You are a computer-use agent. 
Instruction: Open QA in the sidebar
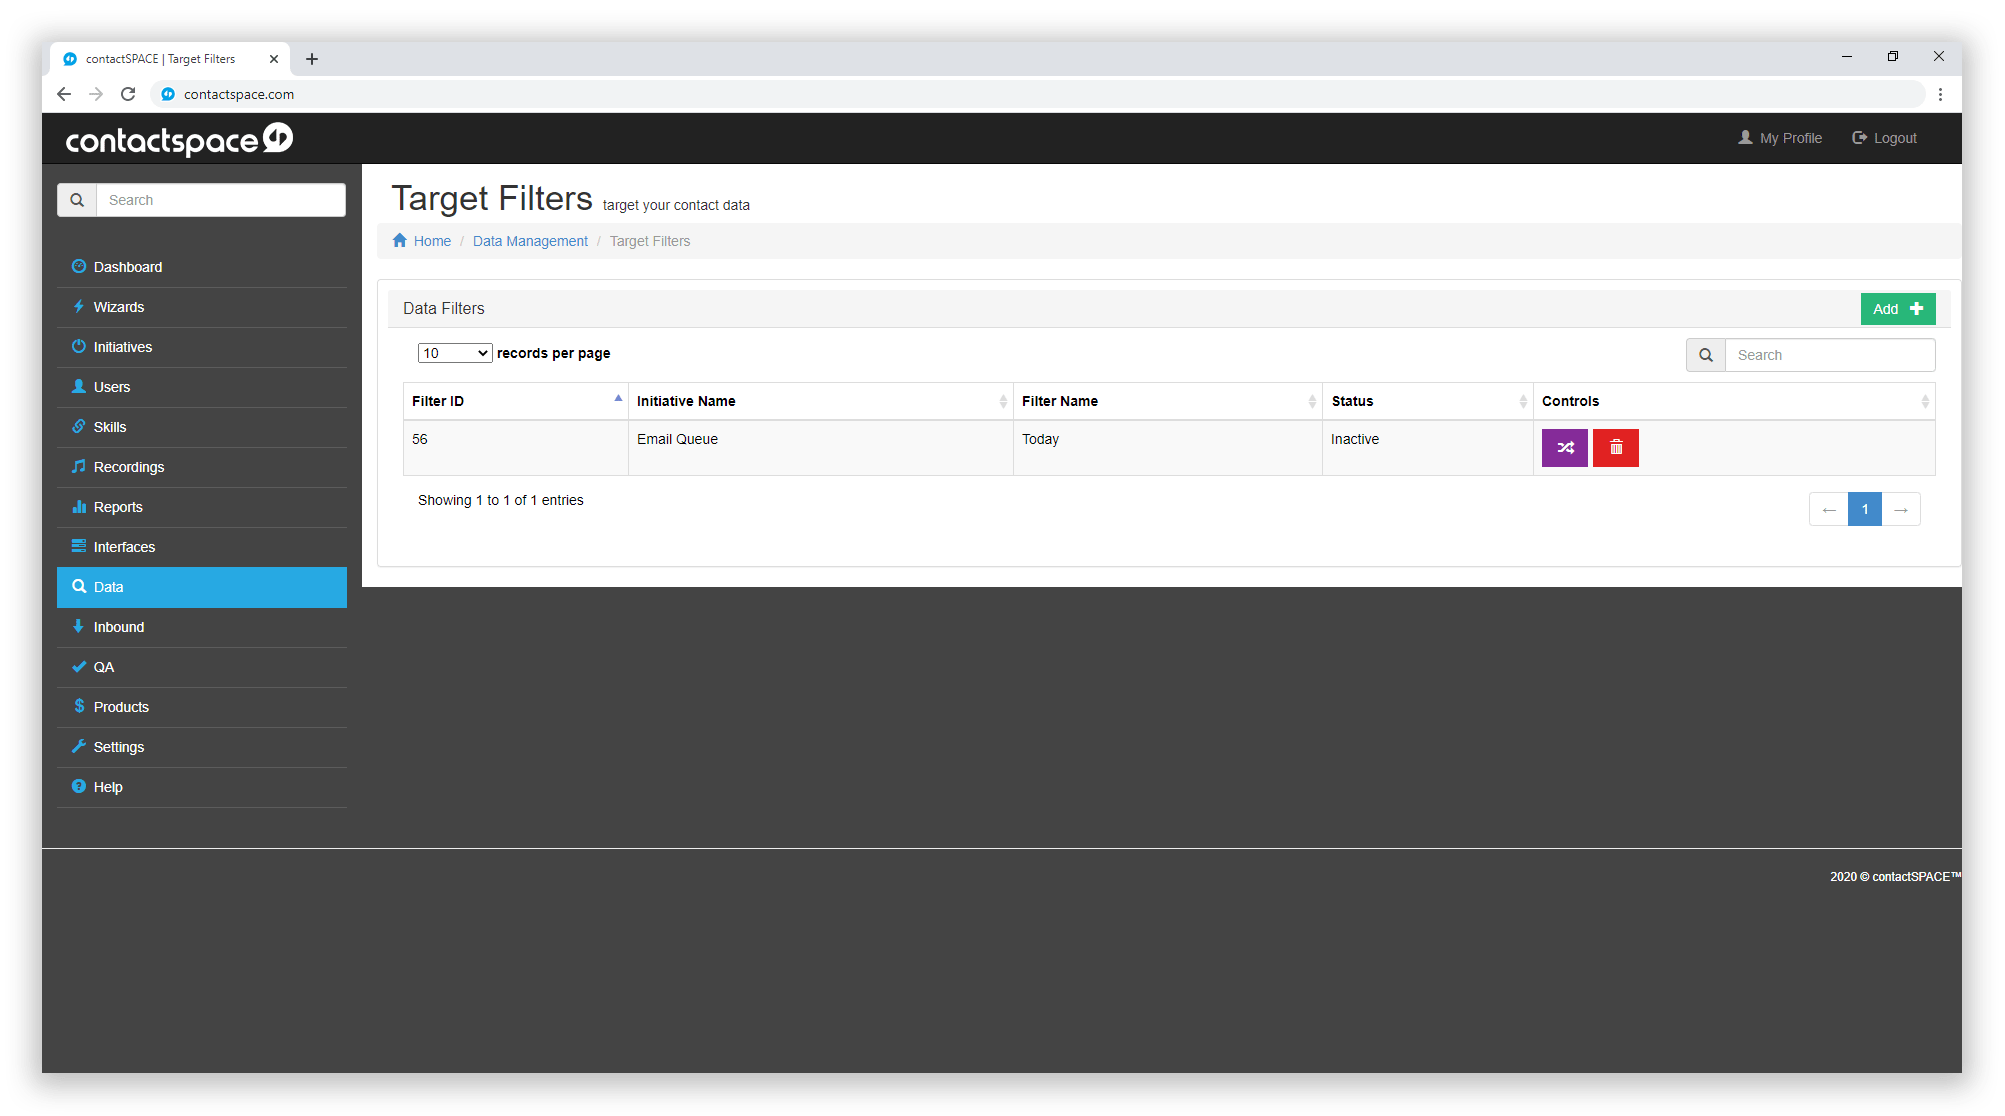(x=202, y=667)
